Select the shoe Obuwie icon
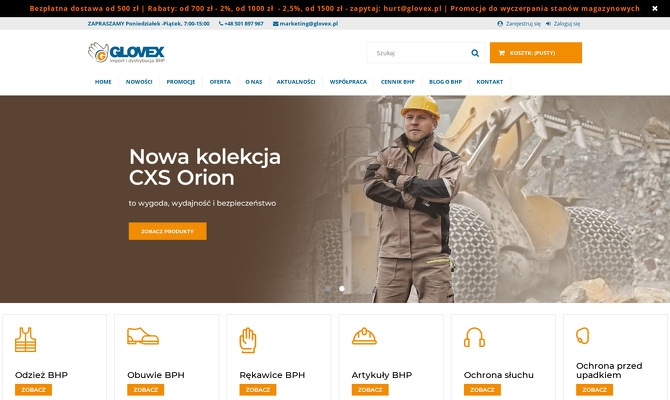 [143, 336]
